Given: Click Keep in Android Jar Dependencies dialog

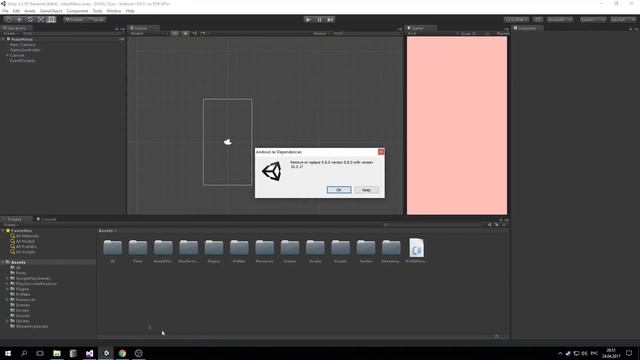Looking at the screenshot, I should click(x=367, y=190).
